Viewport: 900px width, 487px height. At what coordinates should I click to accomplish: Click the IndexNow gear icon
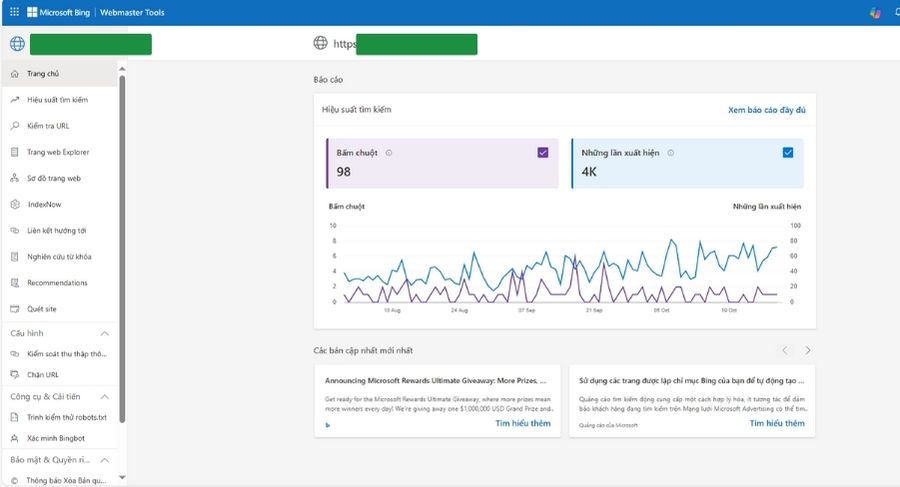pyautogui.click(x=15, y=204)
